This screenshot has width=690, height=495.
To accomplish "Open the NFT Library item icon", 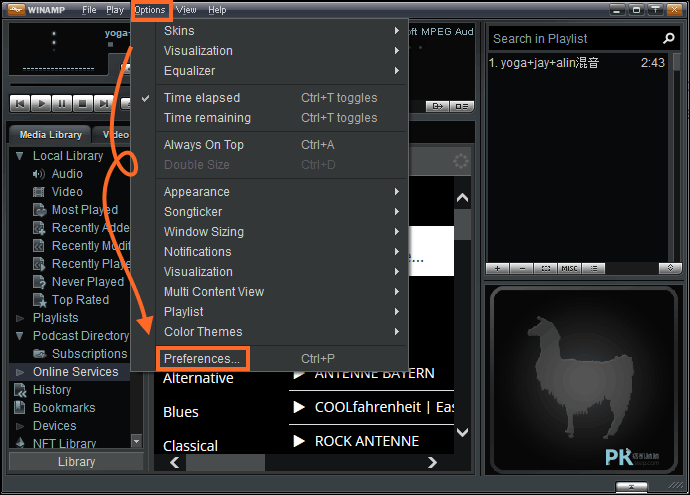I will tap(20, 443).
